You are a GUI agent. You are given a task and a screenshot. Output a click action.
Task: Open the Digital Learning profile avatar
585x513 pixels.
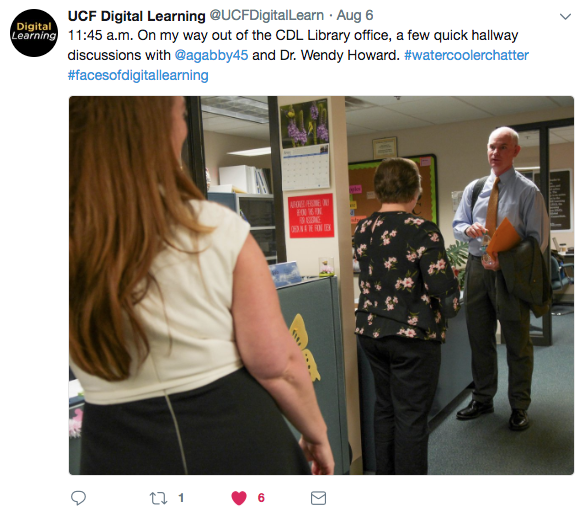coord(34,33)
